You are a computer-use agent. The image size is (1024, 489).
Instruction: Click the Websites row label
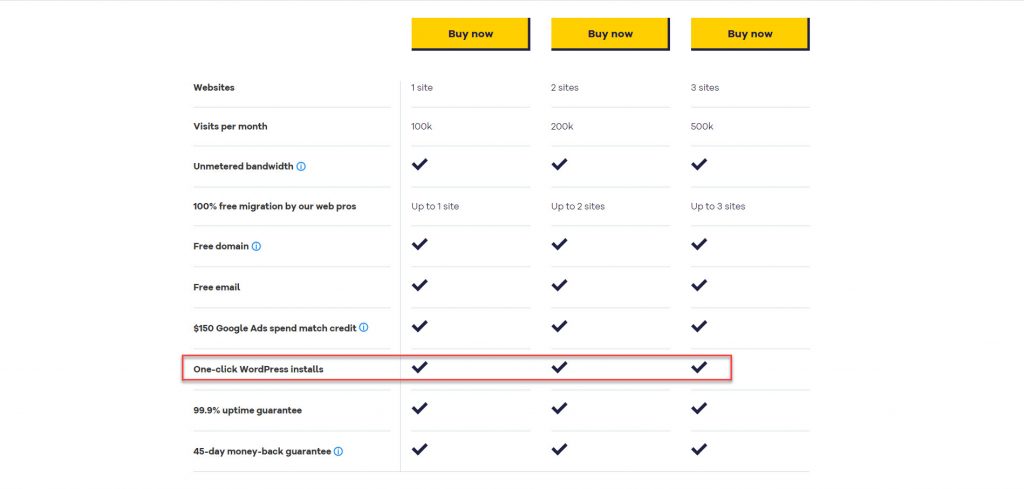pyautogui.click(x=214, y=87)
